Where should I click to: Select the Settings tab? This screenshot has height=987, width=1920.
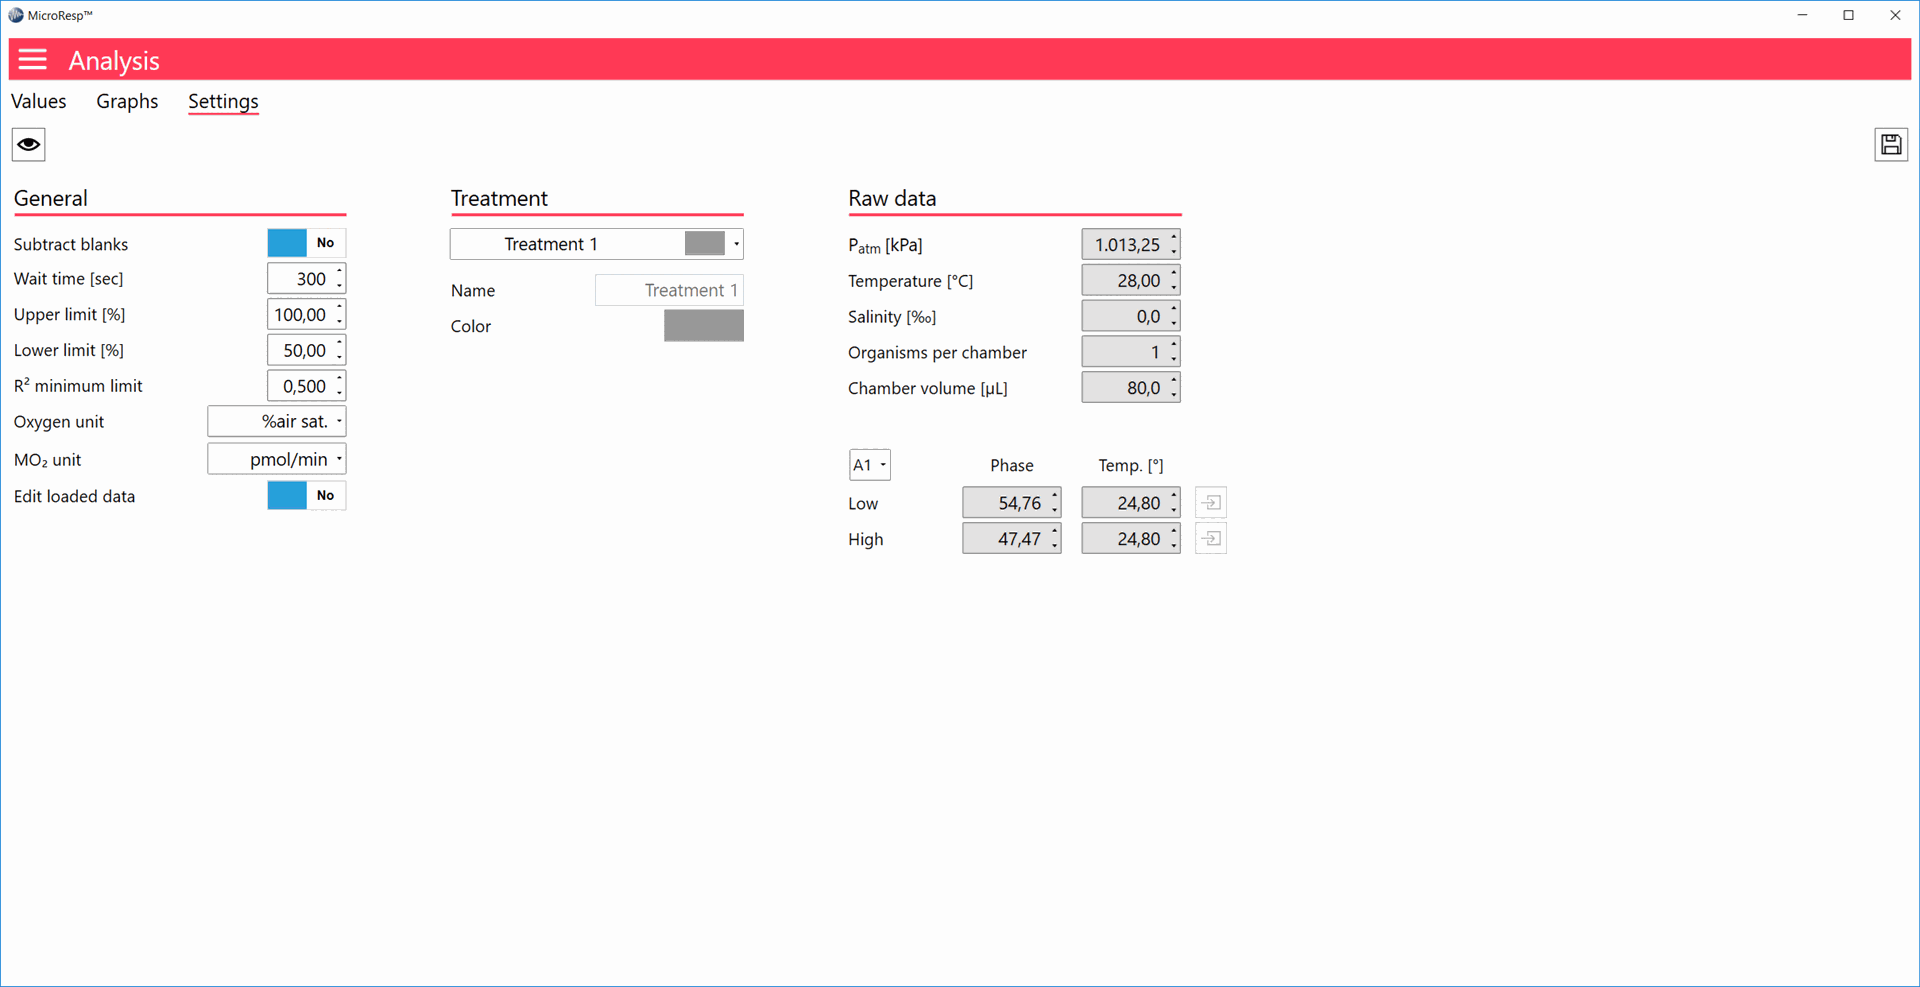tap(223, 101)
